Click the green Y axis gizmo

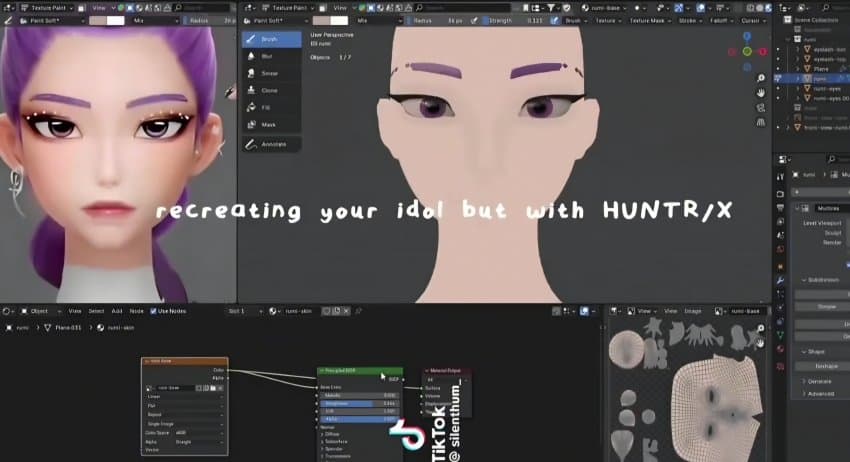pos(747,51)
